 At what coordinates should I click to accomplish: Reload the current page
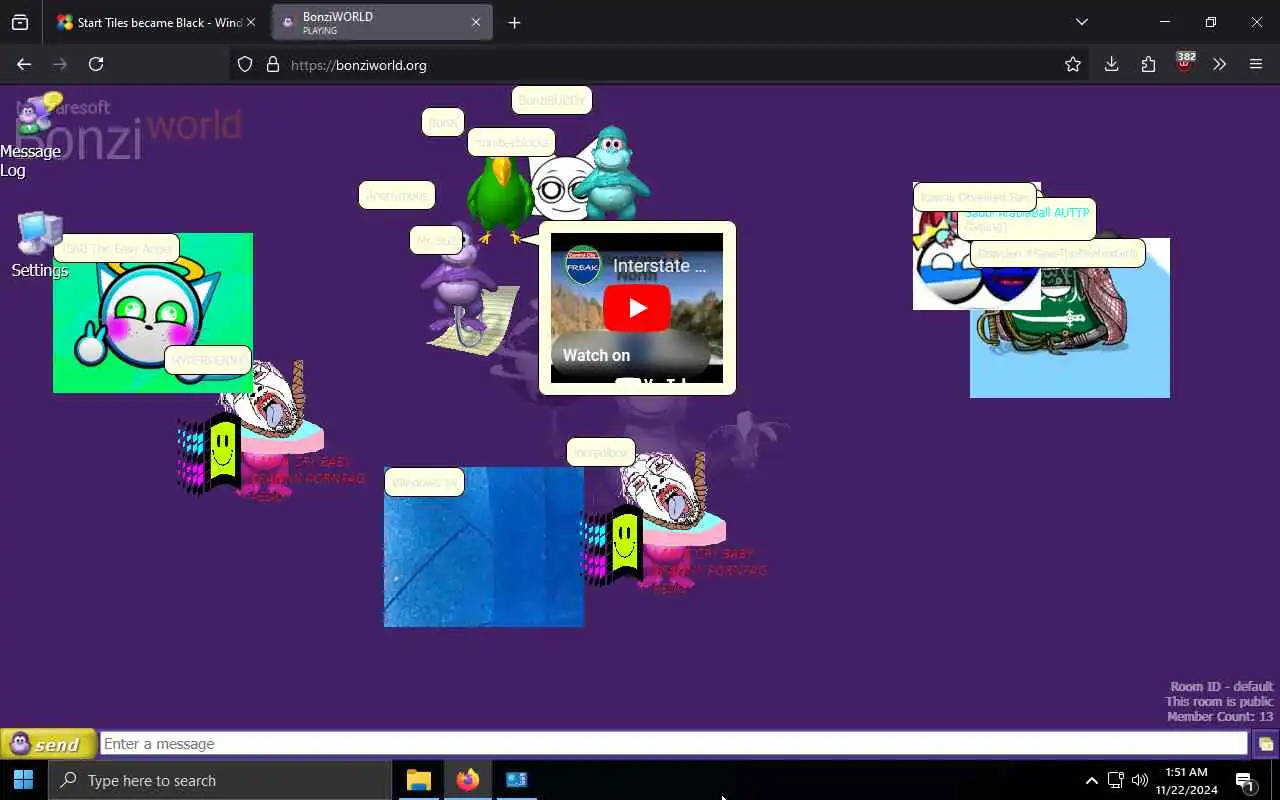[x=96, y=64]
